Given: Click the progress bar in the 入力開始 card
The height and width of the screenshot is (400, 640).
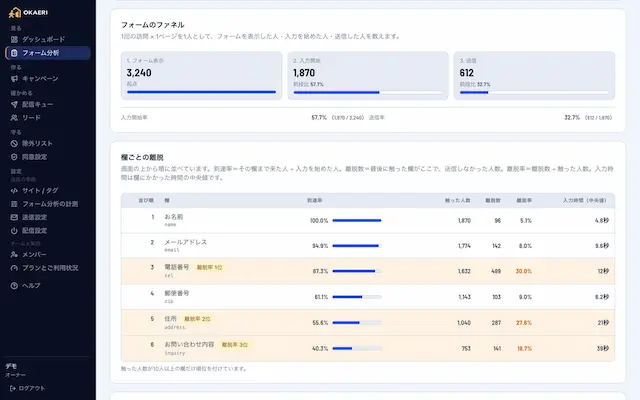Looking at the screenshot, I should click(x=368, y=93).
